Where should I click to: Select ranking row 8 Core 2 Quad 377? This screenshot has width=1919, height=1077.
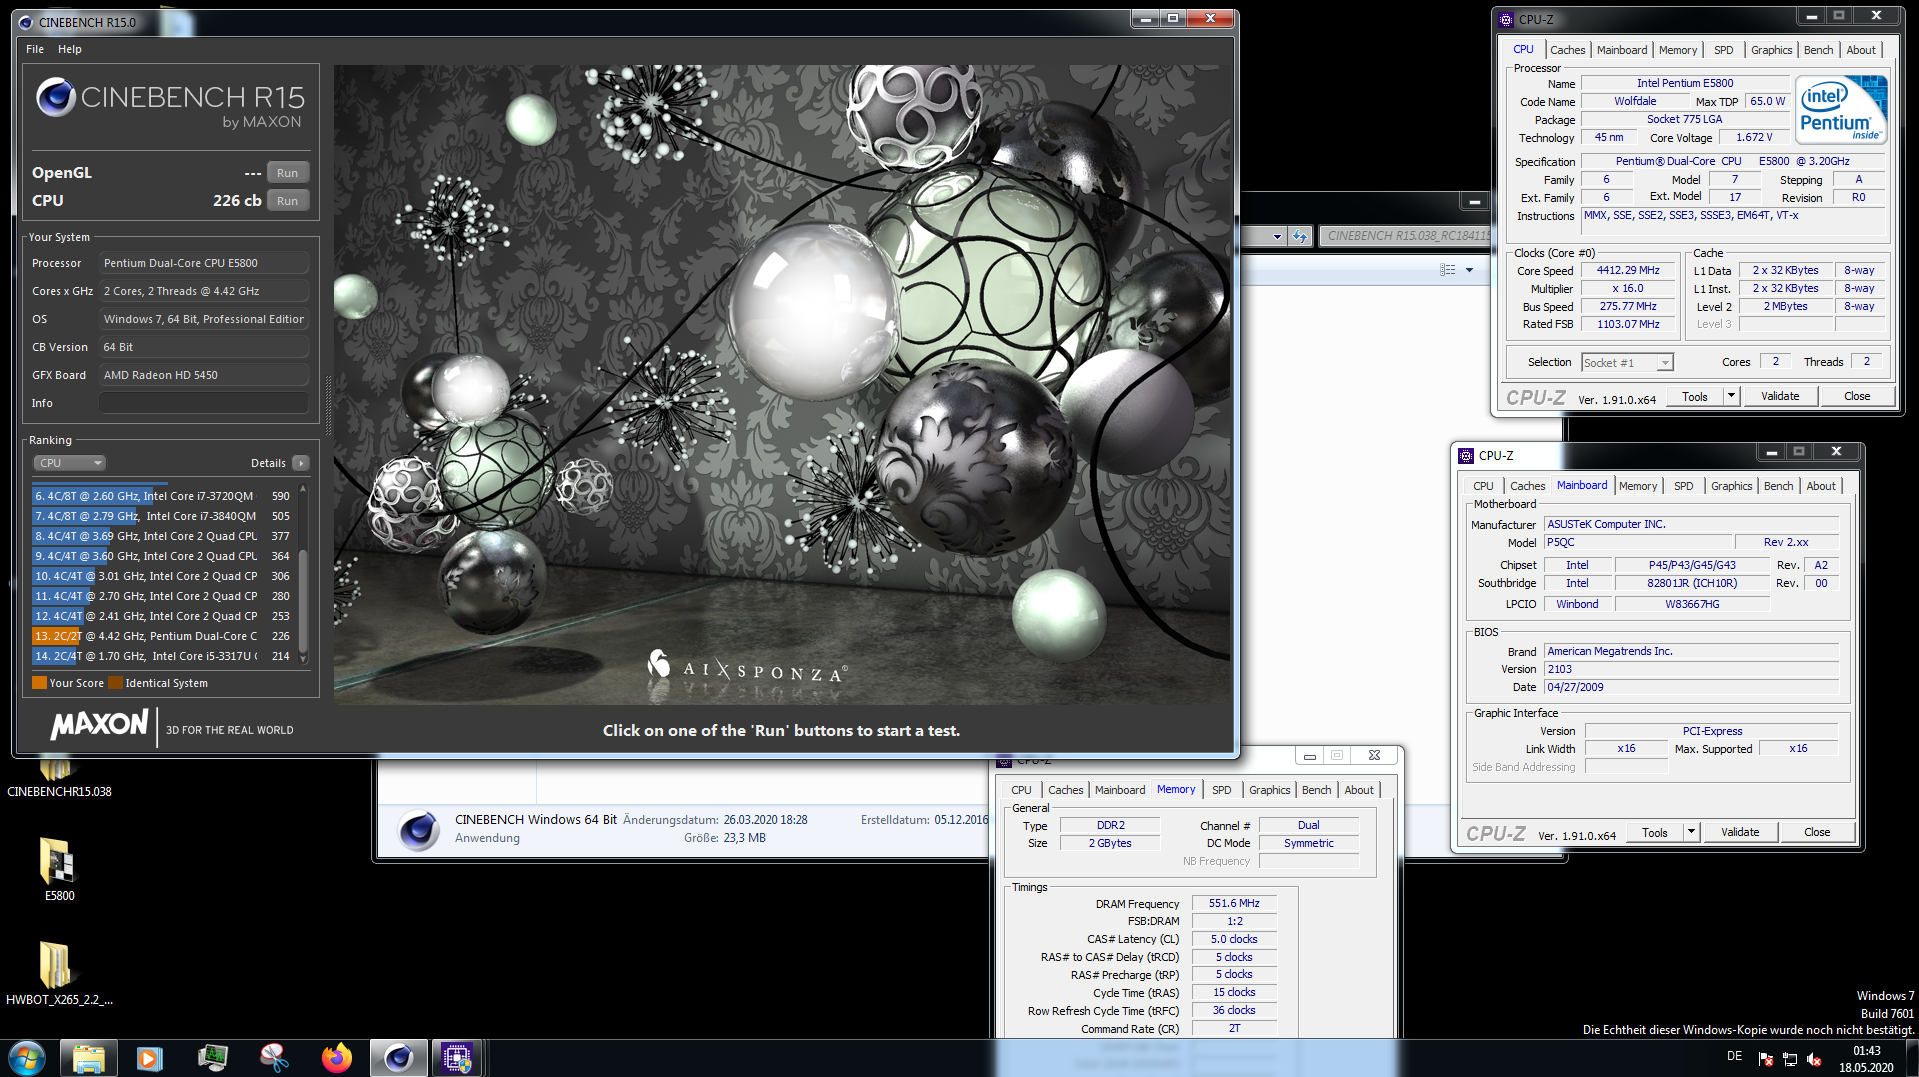click(161, 536)
